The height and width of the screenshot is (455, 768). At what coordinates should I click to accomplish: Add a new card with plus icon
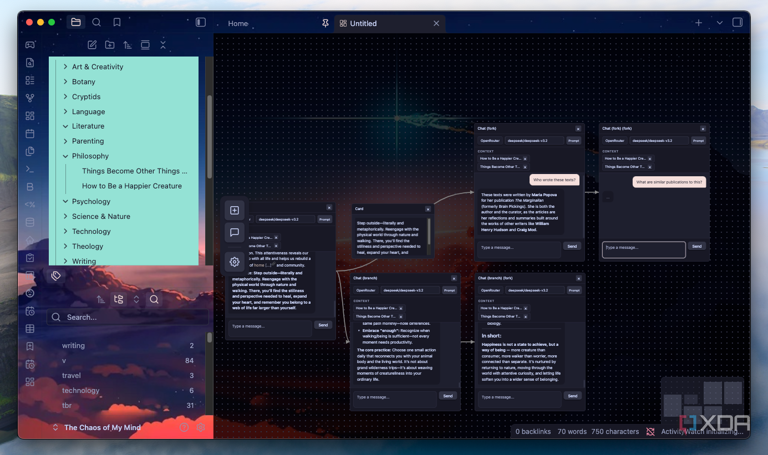(x=235, y=210)
